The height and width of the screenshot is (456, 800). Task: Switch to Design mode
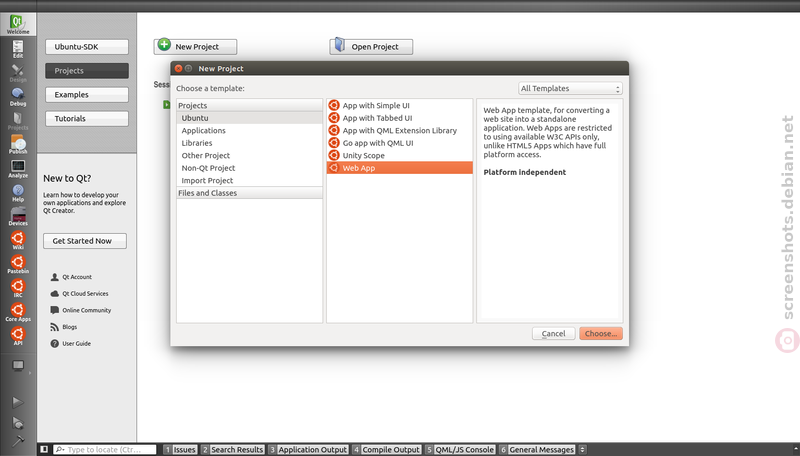18,72
